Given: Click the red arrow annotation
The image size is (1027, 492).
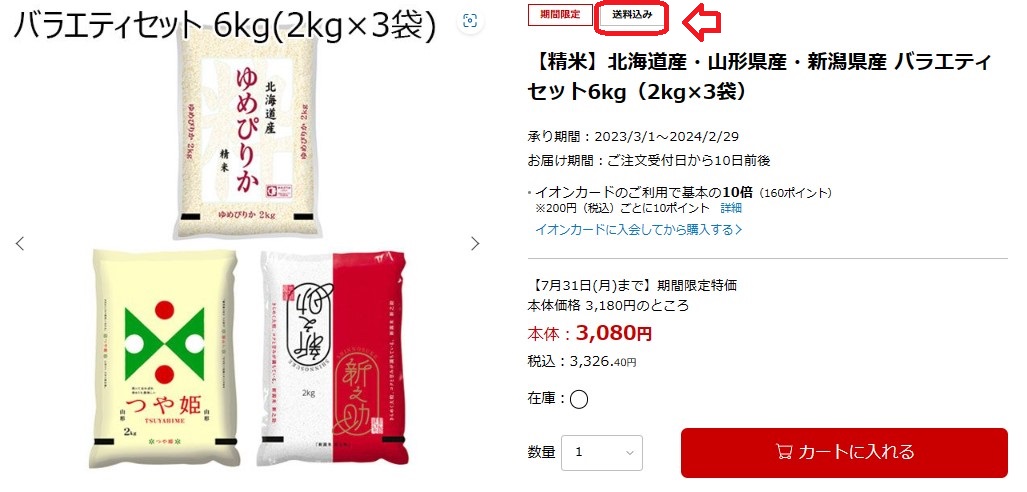Looking at the screenshot, I should tap(701, 21).
